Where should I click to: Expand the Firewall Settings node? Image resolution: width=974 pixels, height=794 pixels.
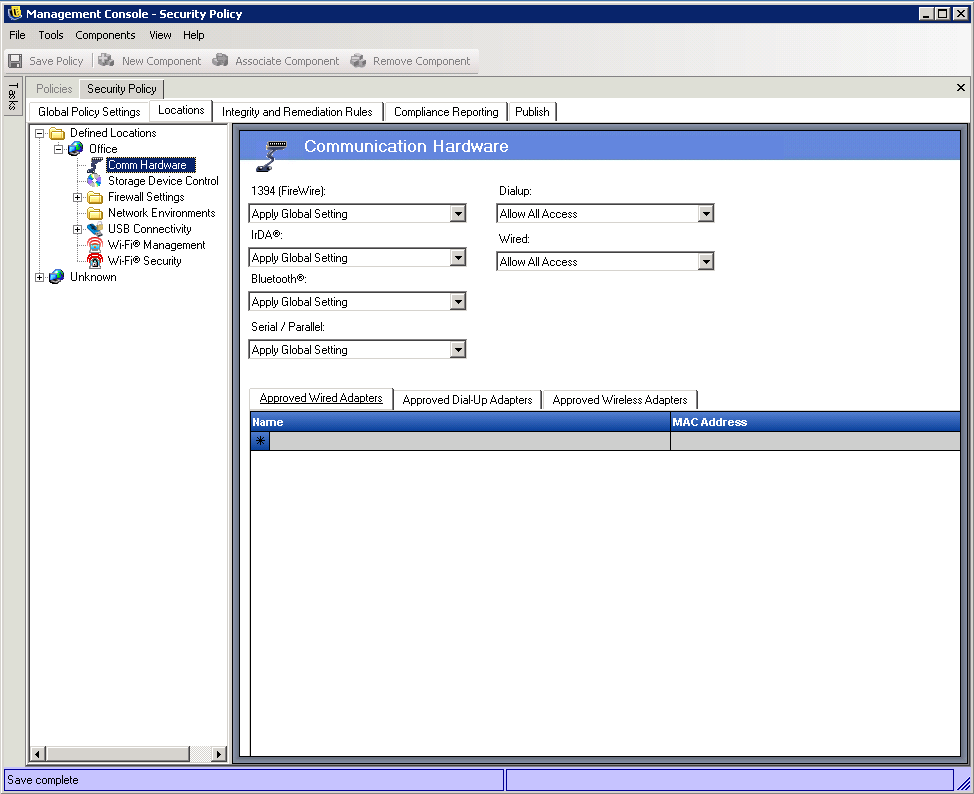(78, 198)
